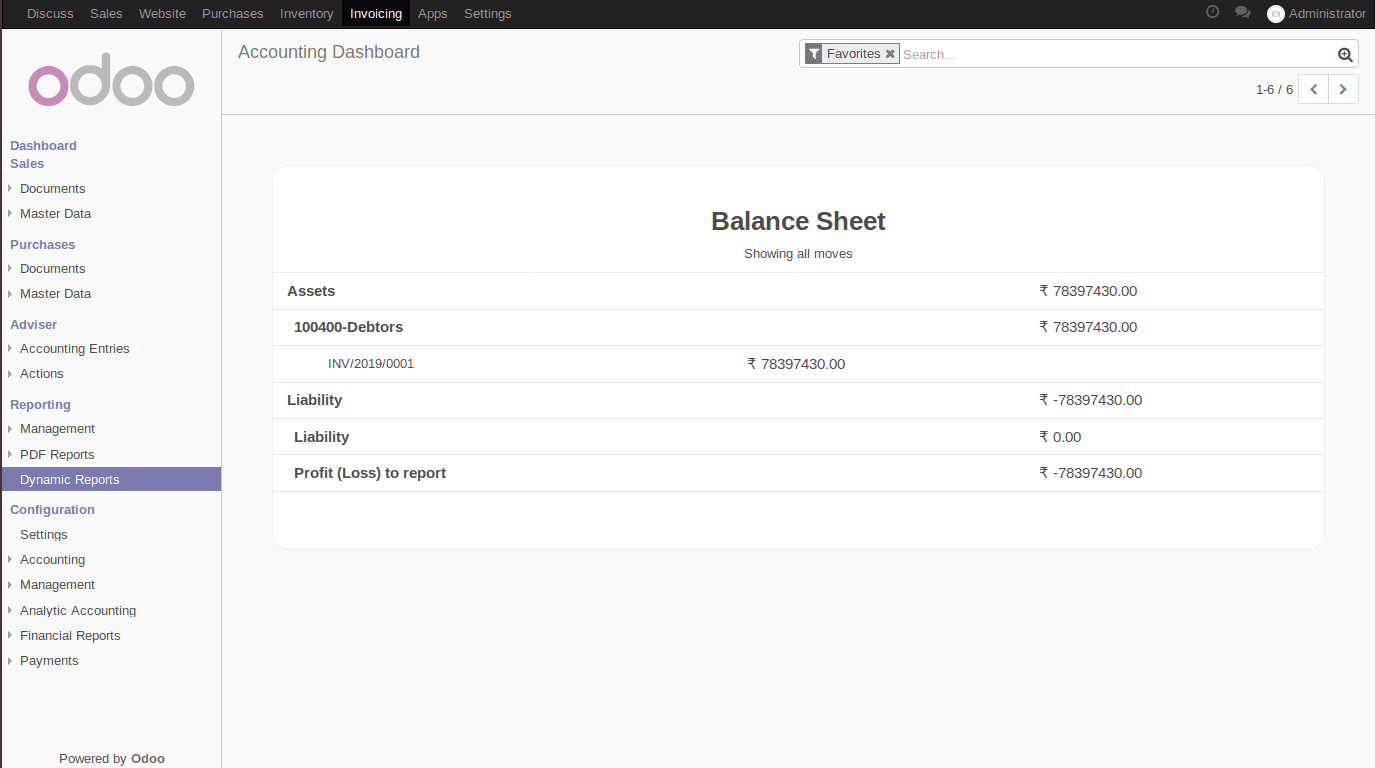Open the Settings top menu
Image resolution: width=1375 pixels, height=768 pixels.
click(488, 14)
